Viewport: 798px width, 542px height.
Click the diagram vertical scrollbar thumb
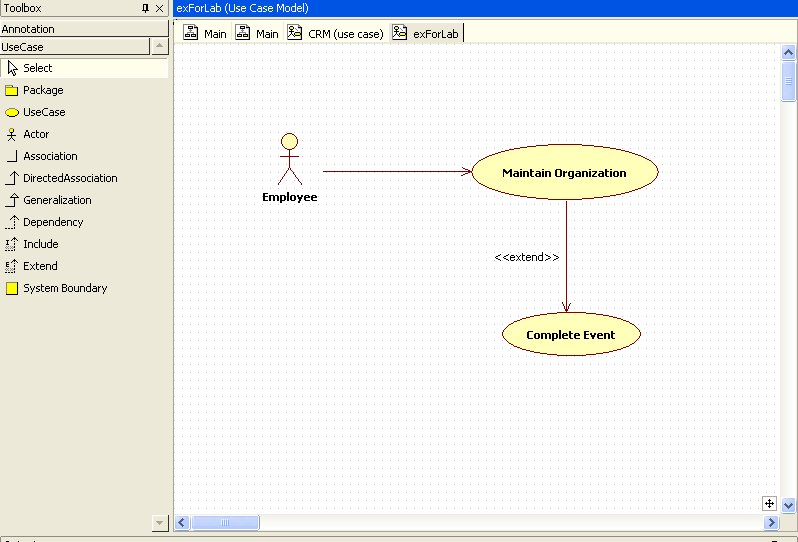(788, 81)
